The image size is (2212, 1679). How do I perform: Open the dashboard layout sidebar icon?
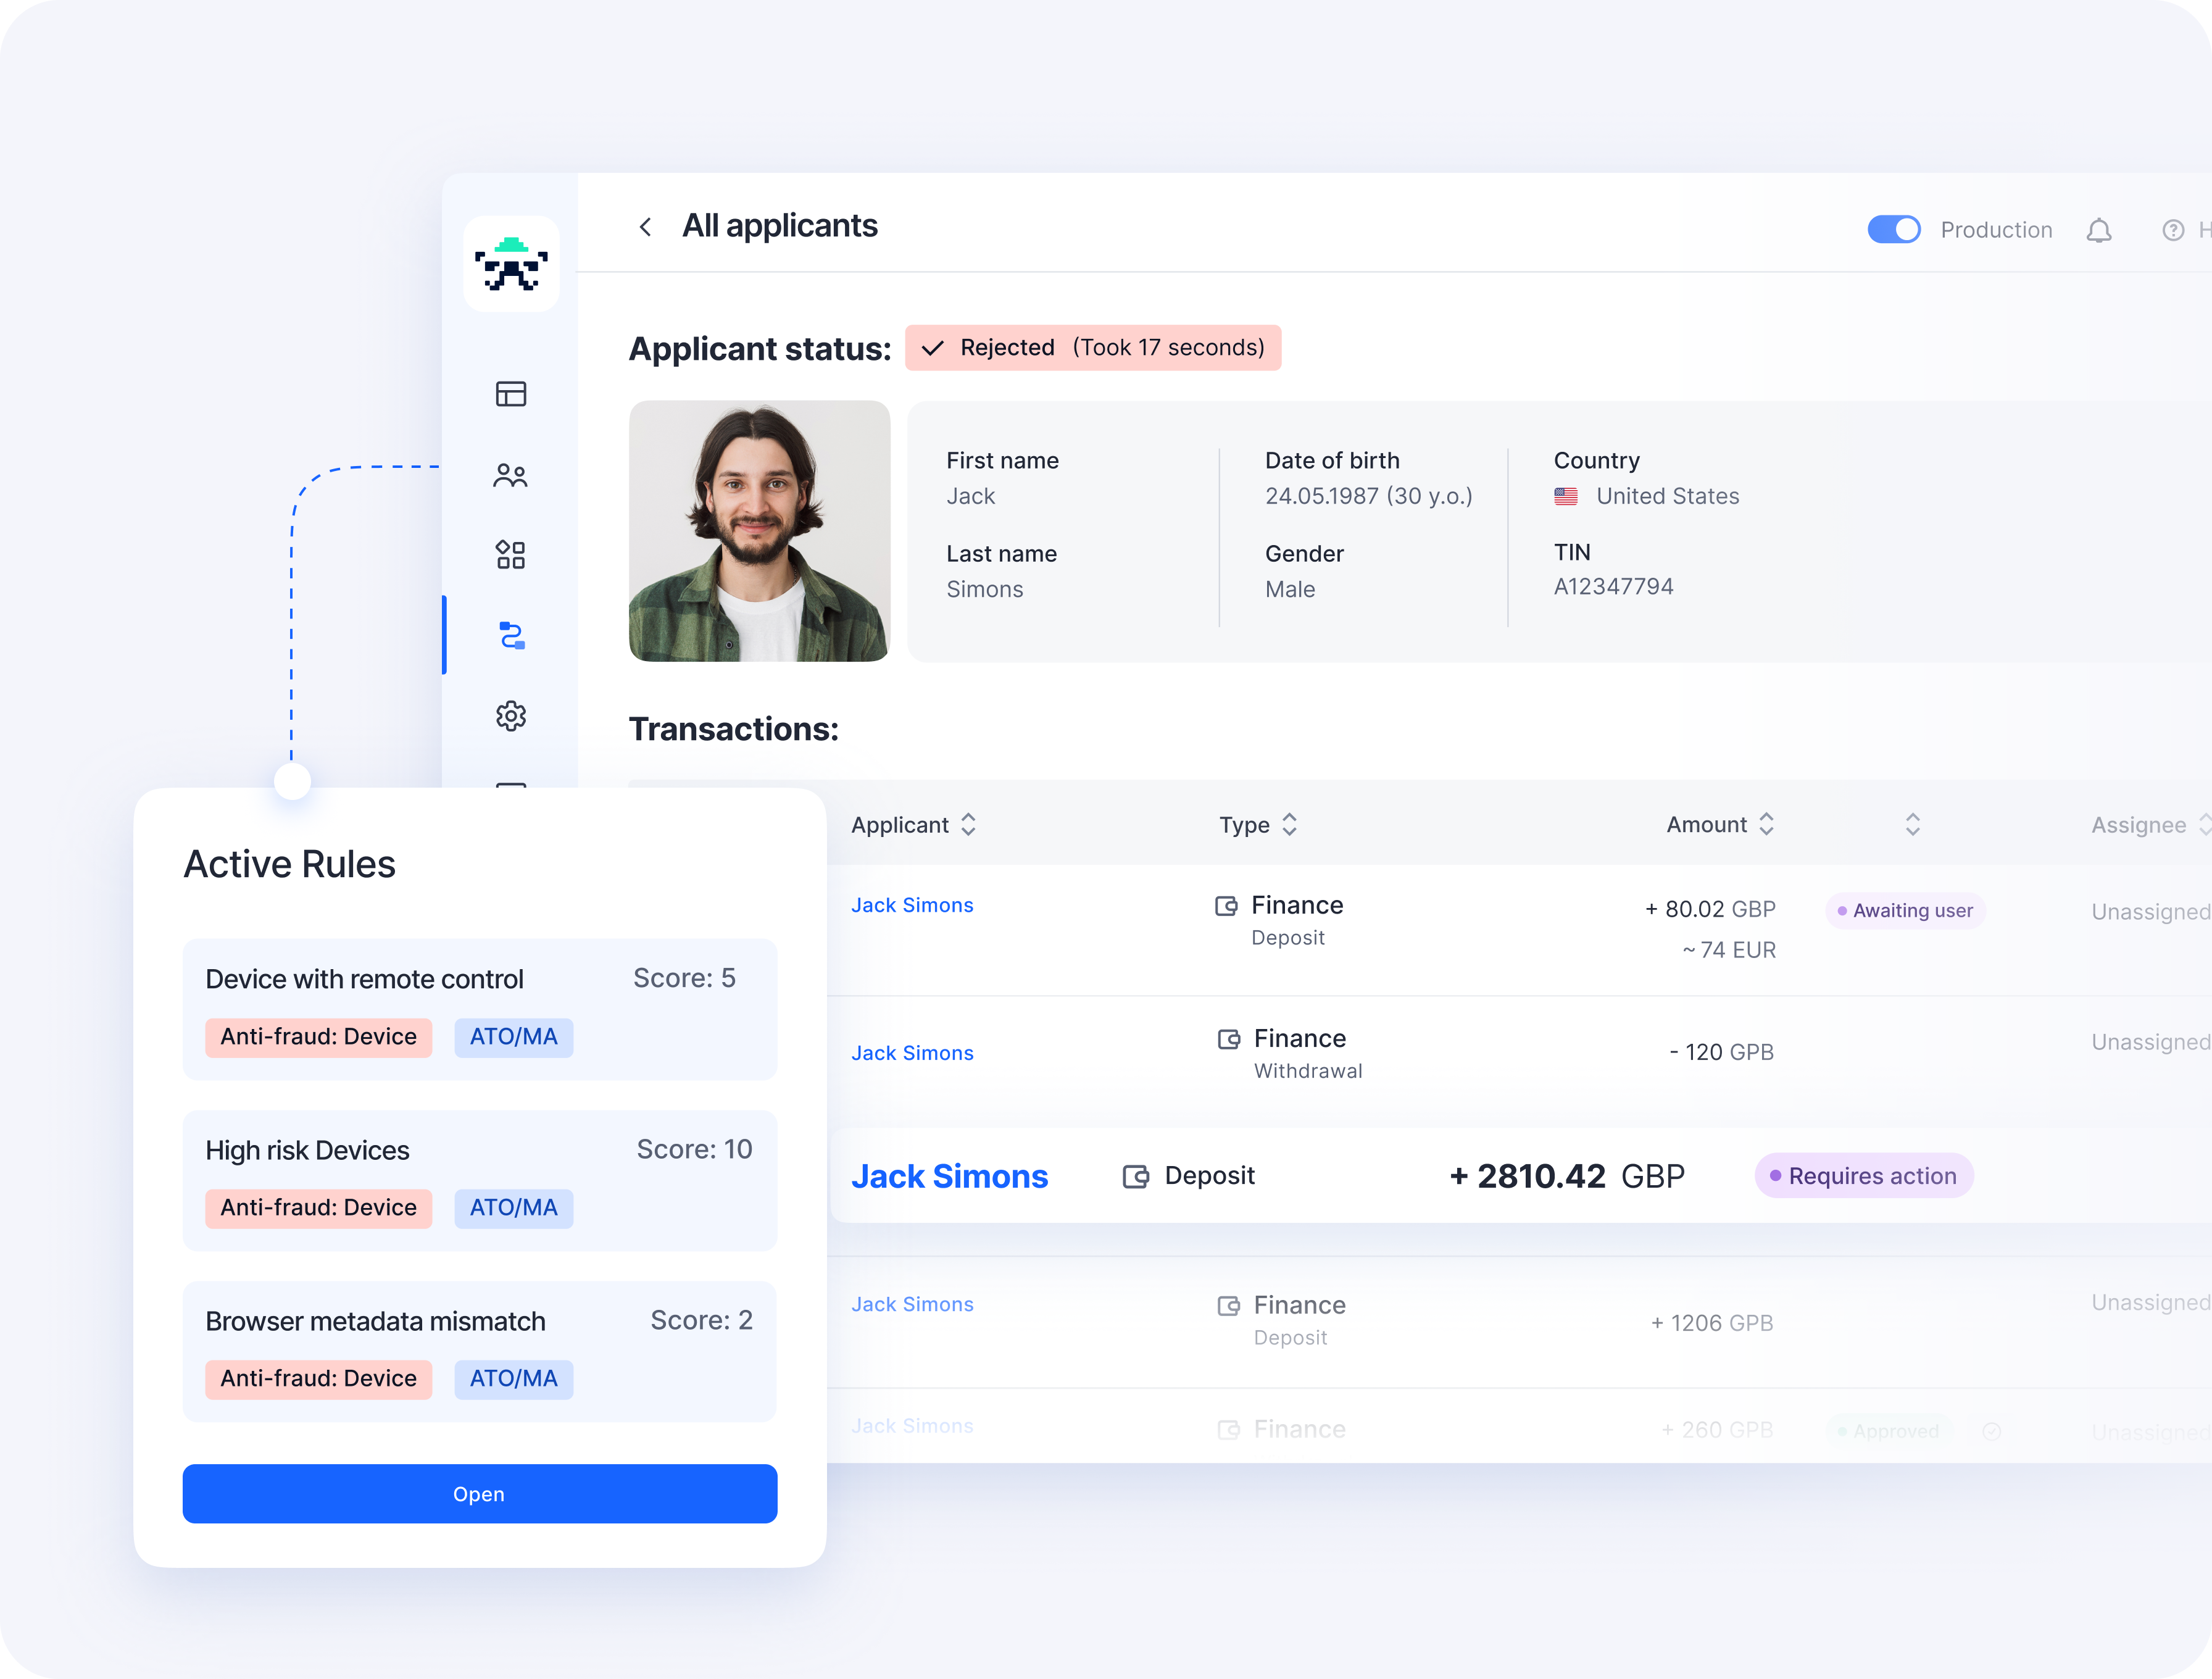(x=511, y=394)
